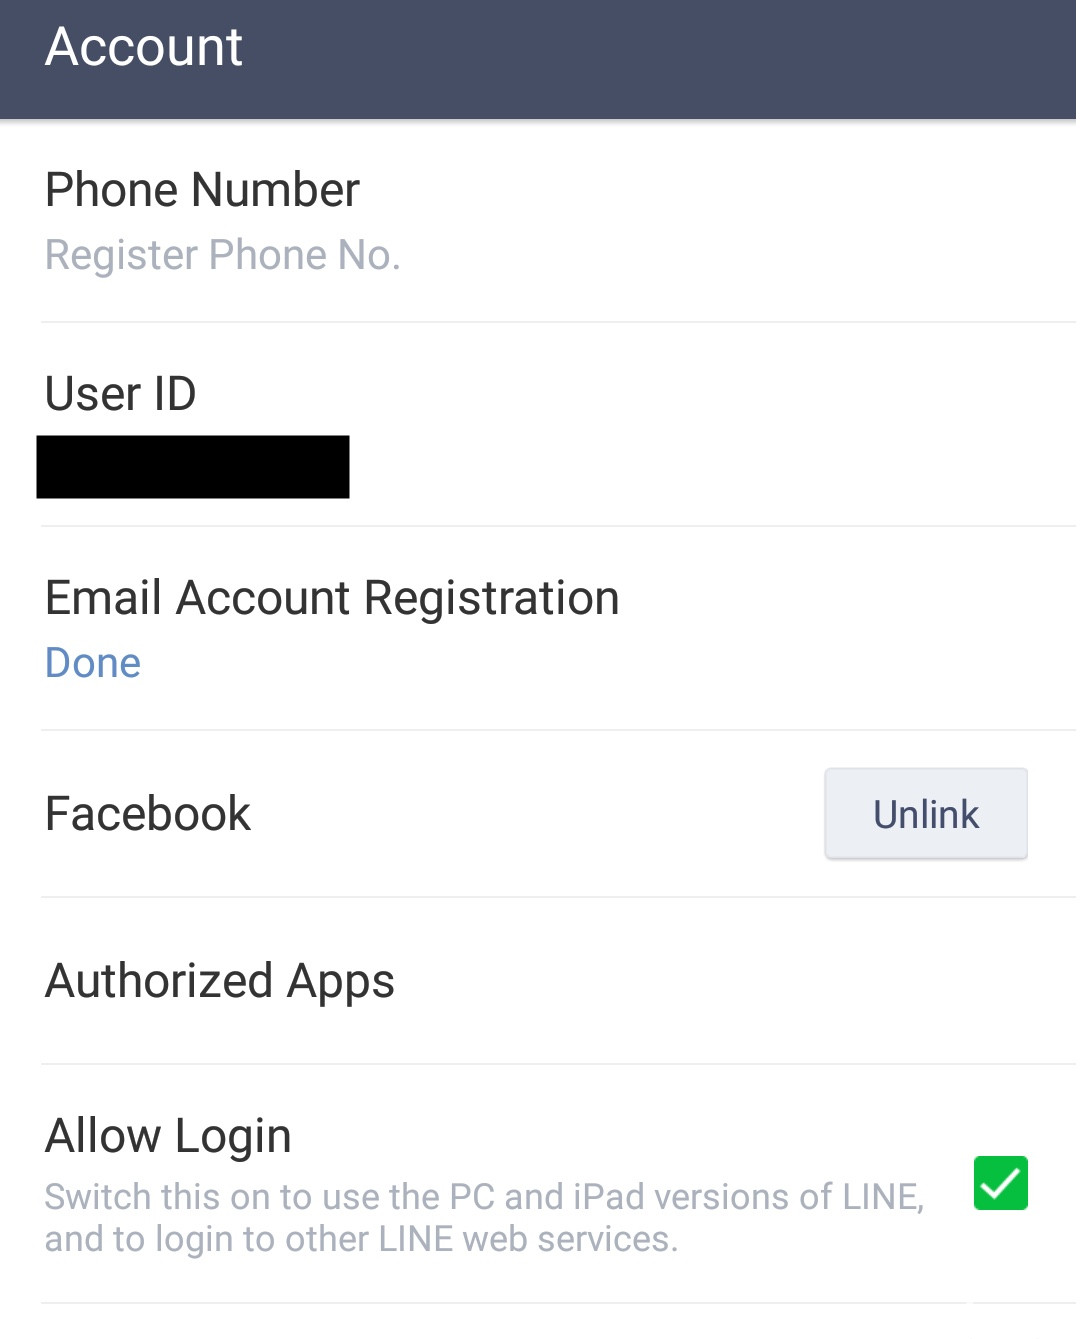Tap the Allow Login heading
Viewport: 1080px width, 1339px height.
click(168, 1136)
